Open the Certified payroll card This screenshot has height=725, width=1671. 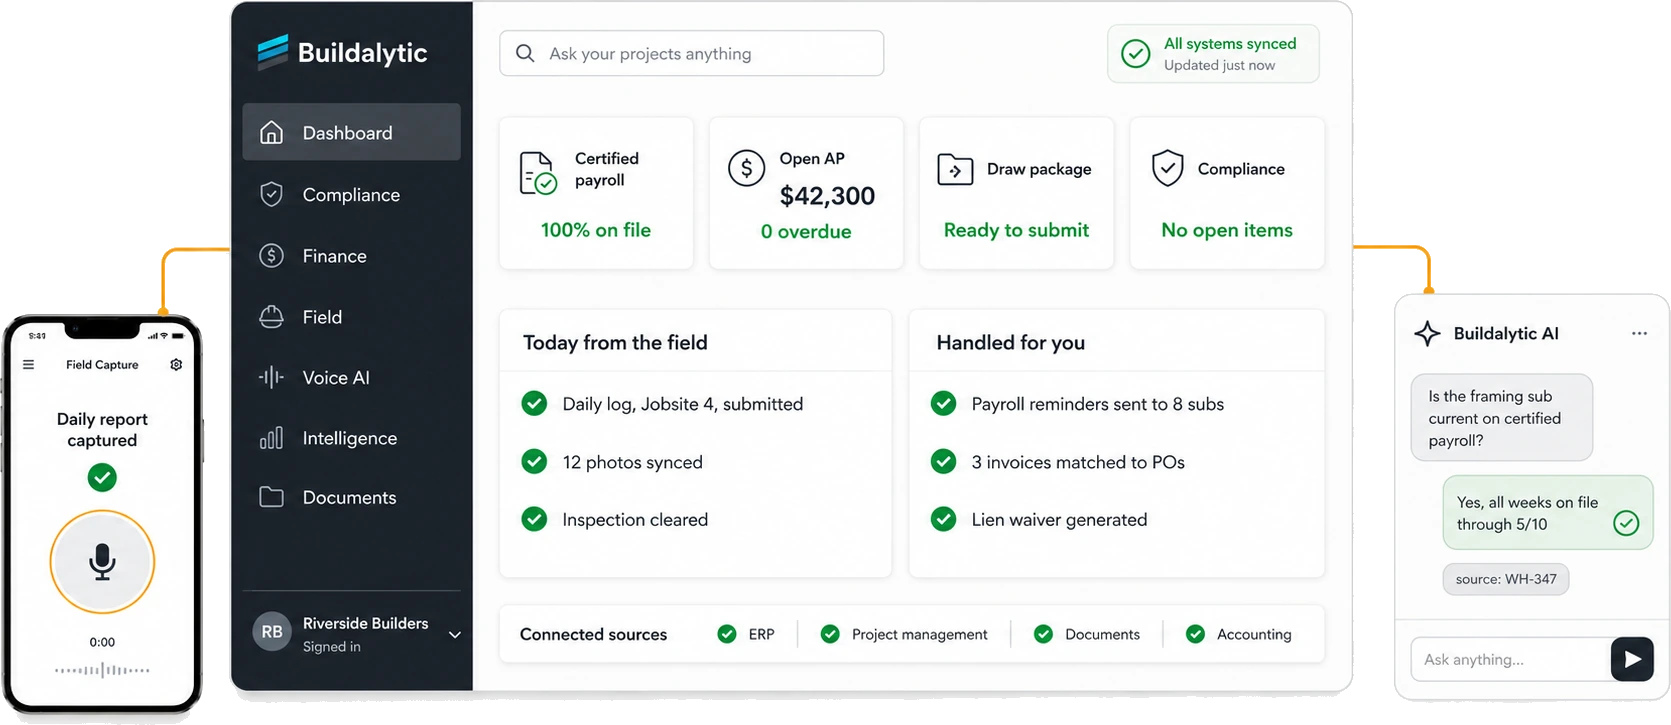(596, 193)
